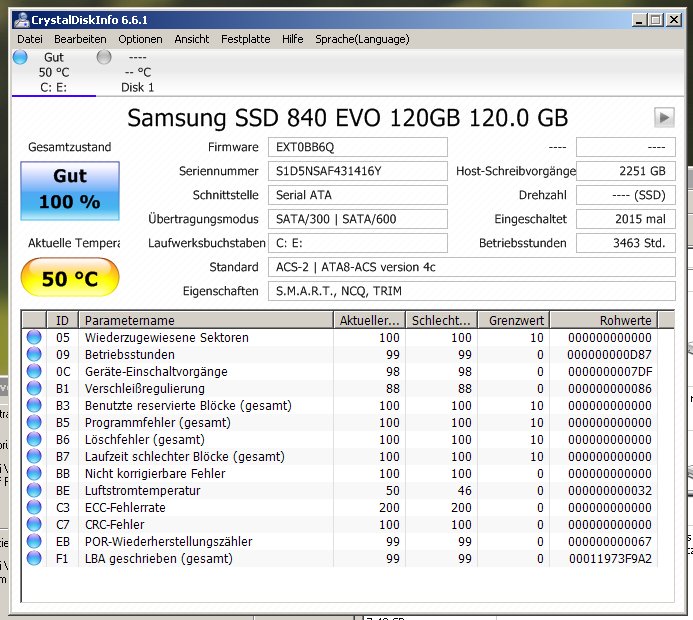Click the Aktueller... column header
Viewport: 693px width, 620px height.
tap(369, 320)
